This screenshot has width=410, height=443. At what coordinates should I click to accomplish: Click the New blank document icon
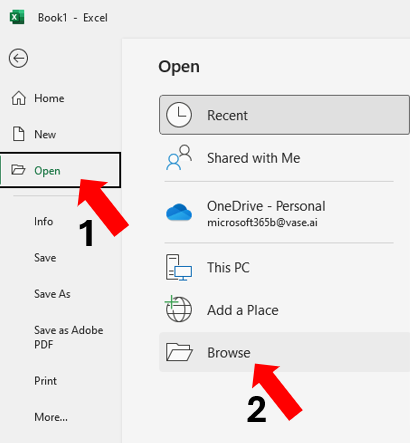pos(18,134)
